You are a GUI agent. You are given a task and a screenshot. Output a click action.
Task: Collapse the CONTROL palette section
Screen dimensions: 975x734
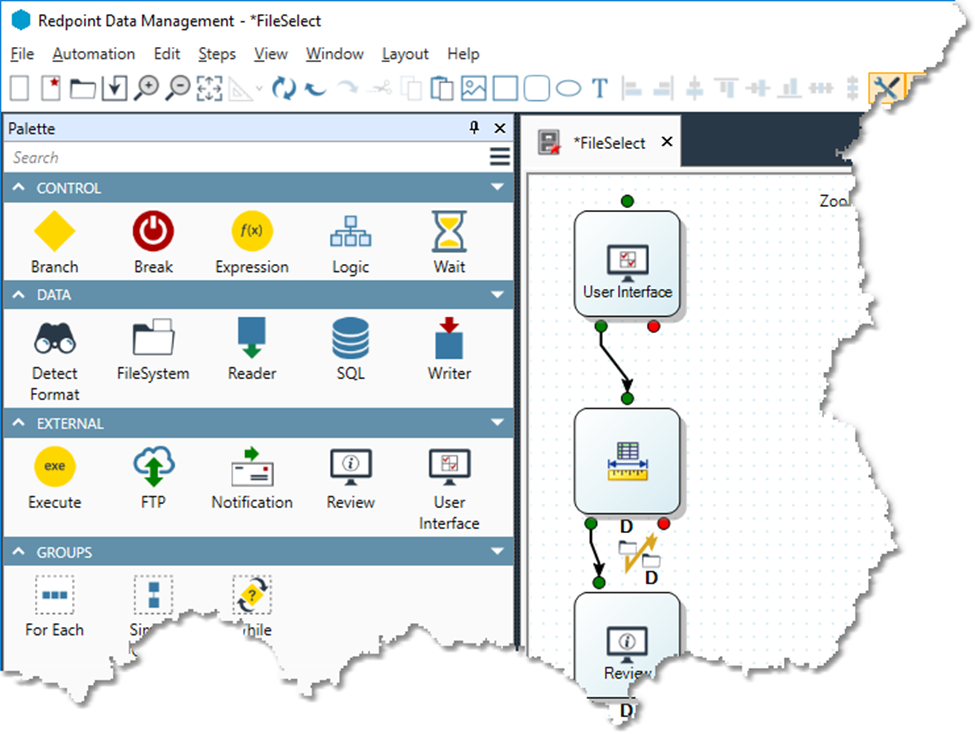(497, 188)
